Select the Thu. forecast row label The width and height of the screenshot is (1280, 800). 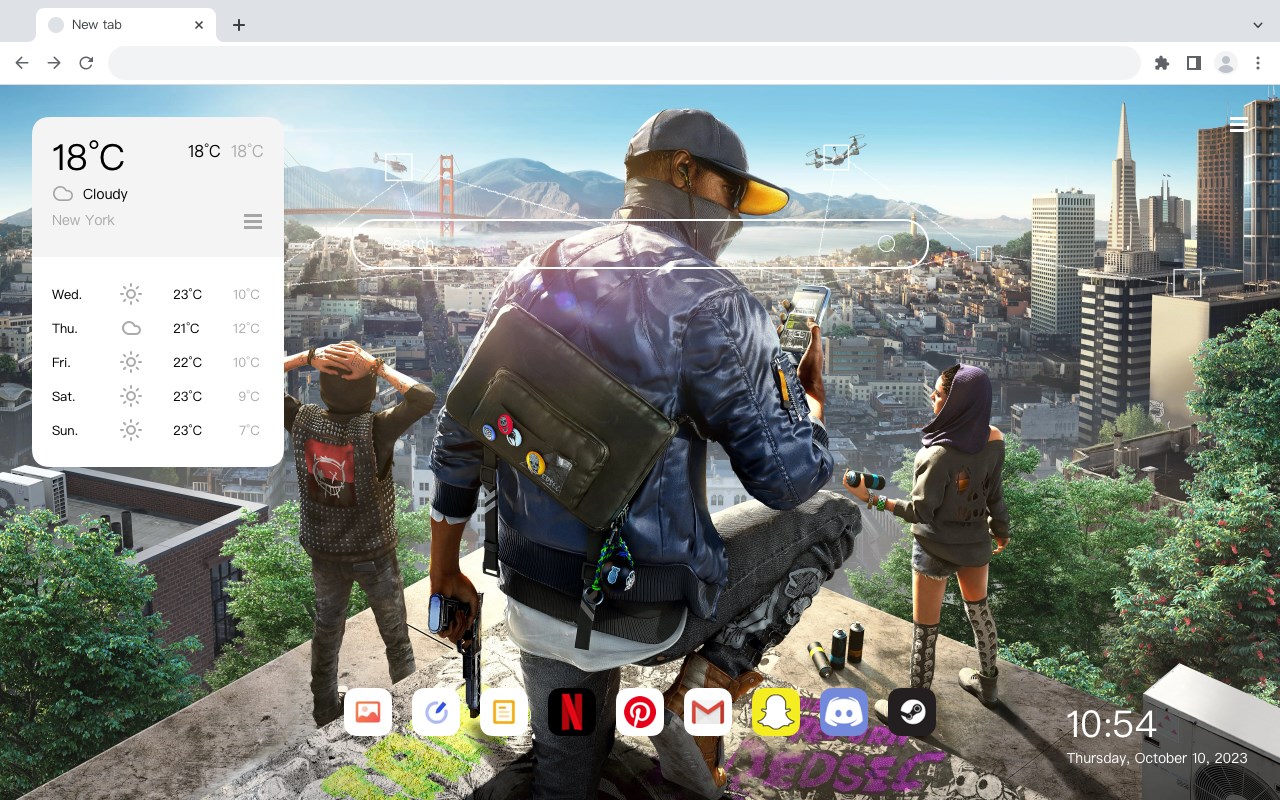(x=65, y=329)
